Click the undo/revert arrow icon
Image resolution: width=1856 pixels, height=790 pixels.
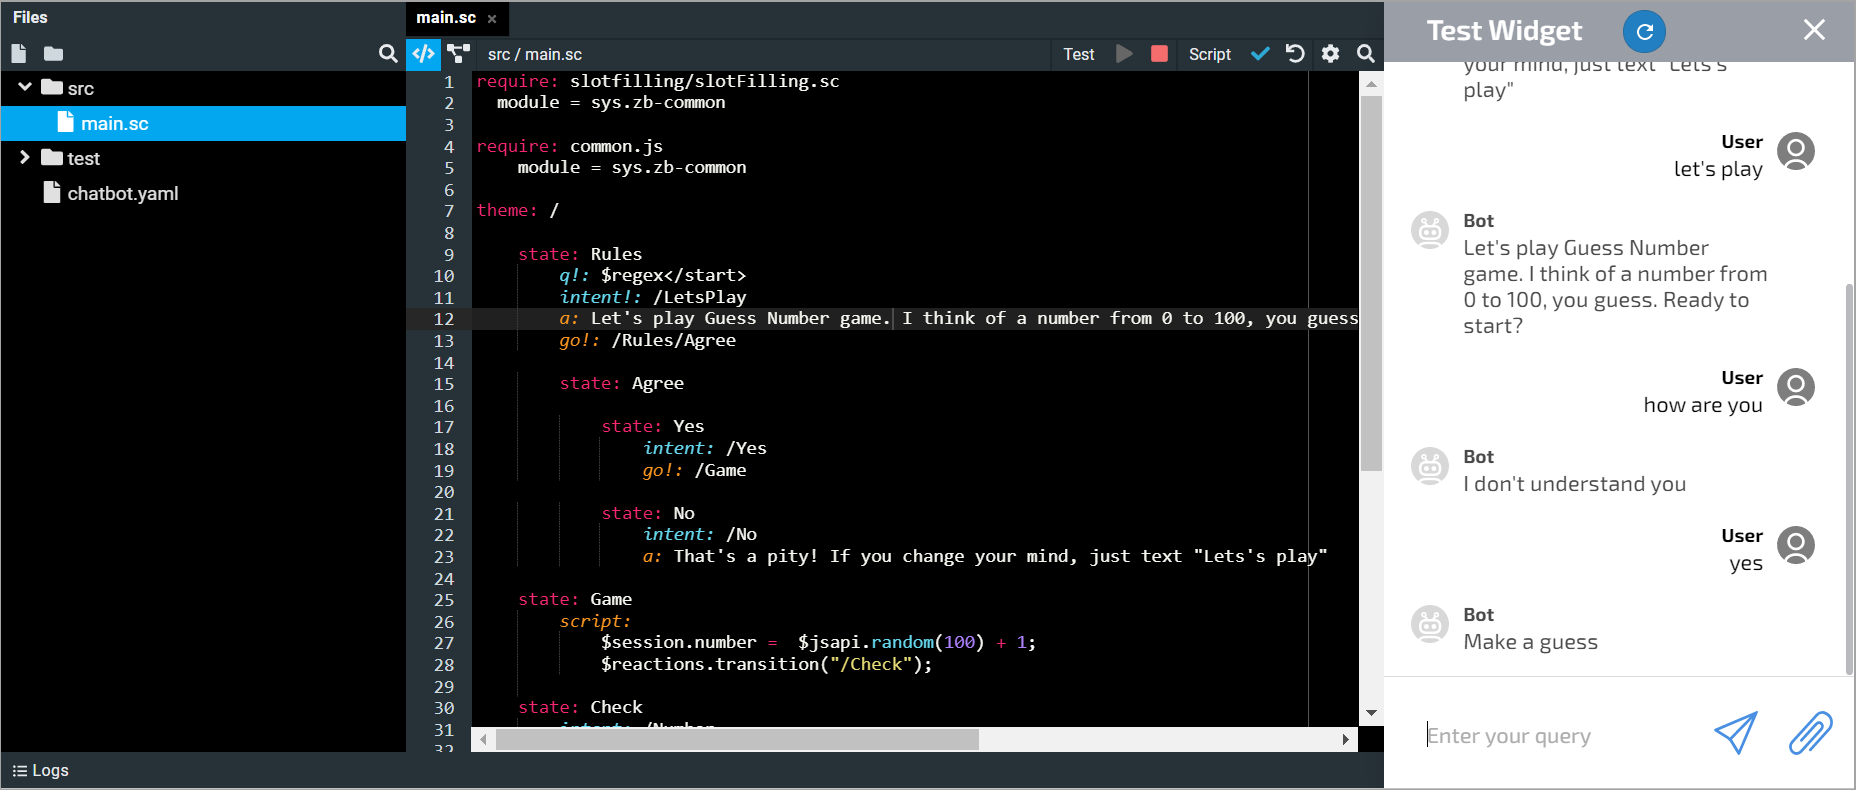point(1295,54)
